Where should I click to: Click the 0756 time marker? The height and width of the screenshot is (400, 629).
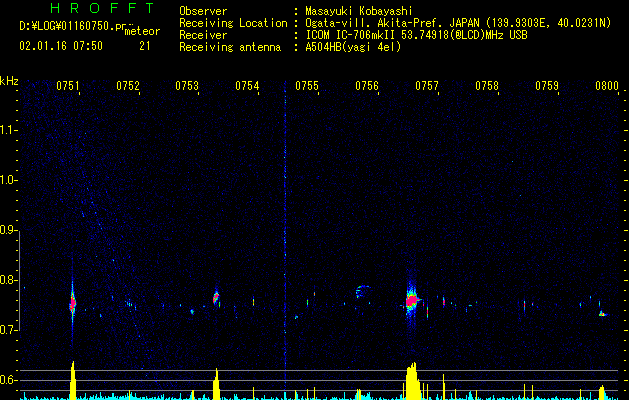pyautogui.click(x=367, y=86)
